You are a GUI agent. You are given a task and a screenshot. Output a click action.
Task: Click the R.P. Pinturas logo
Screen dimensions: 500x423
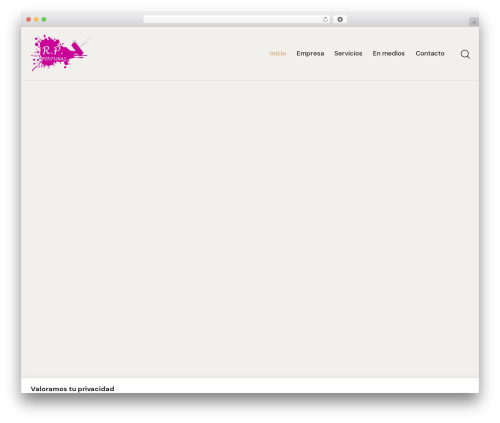coord(60,53)
